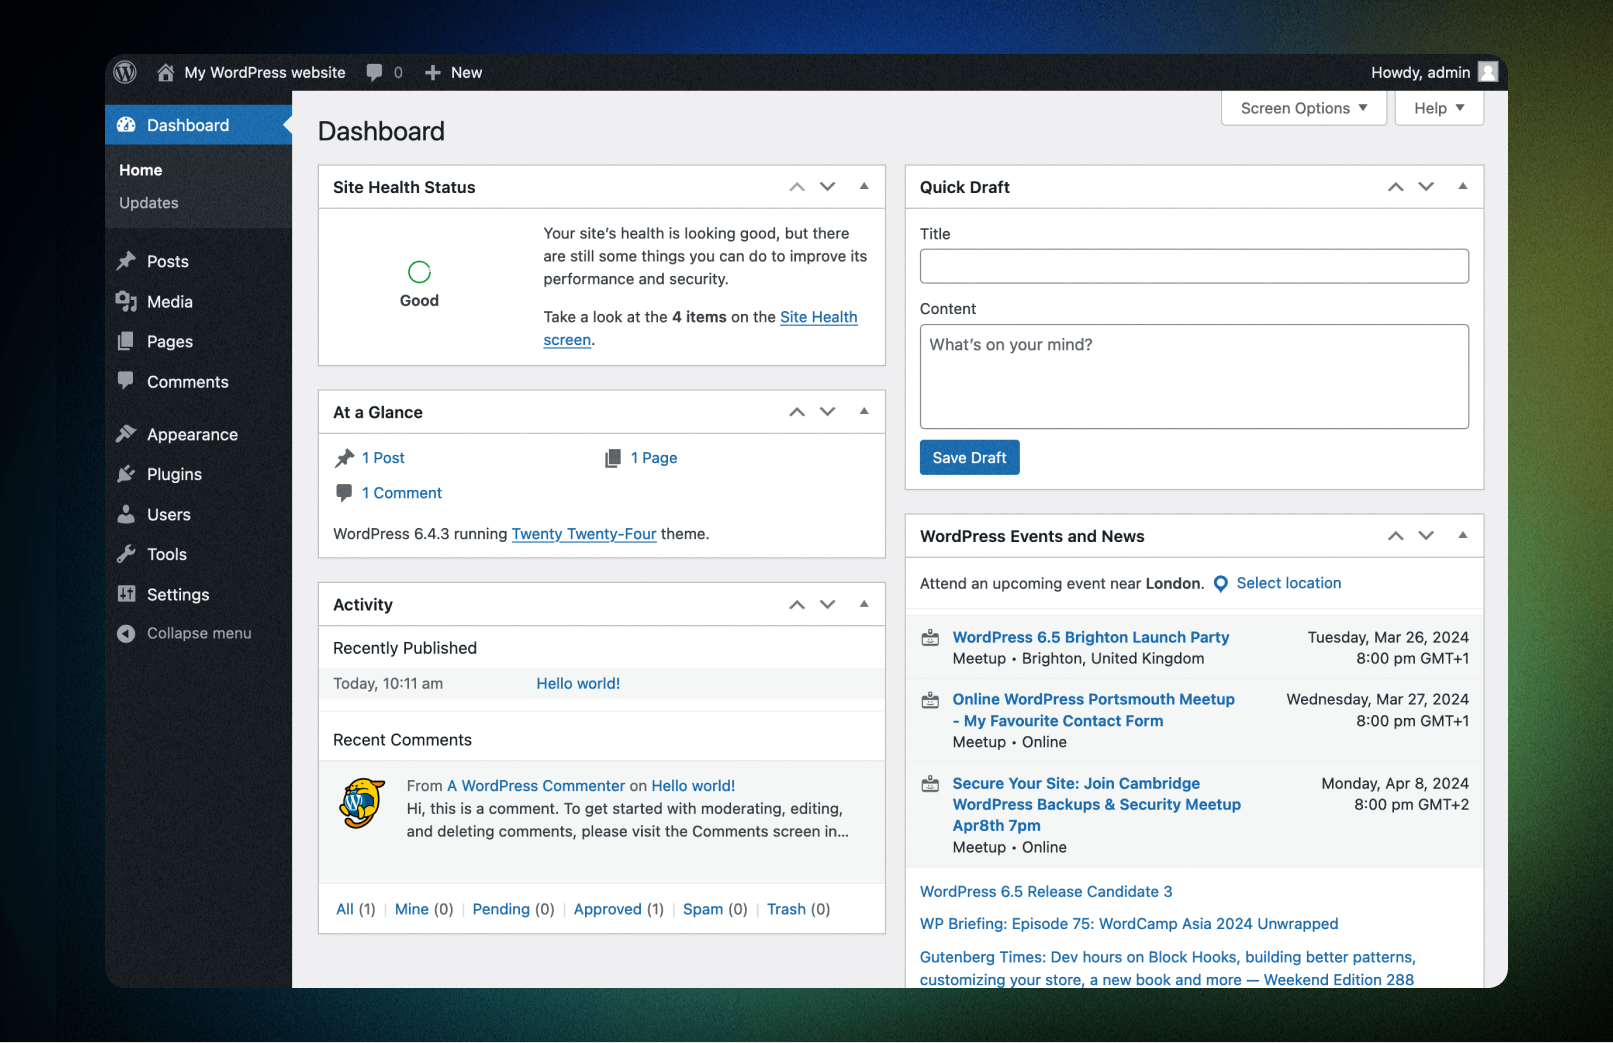The height and width of the screenshot is (1043, 1613).
Task: Filter comments by Pending (0)
Action: click(x=513, y=909)
